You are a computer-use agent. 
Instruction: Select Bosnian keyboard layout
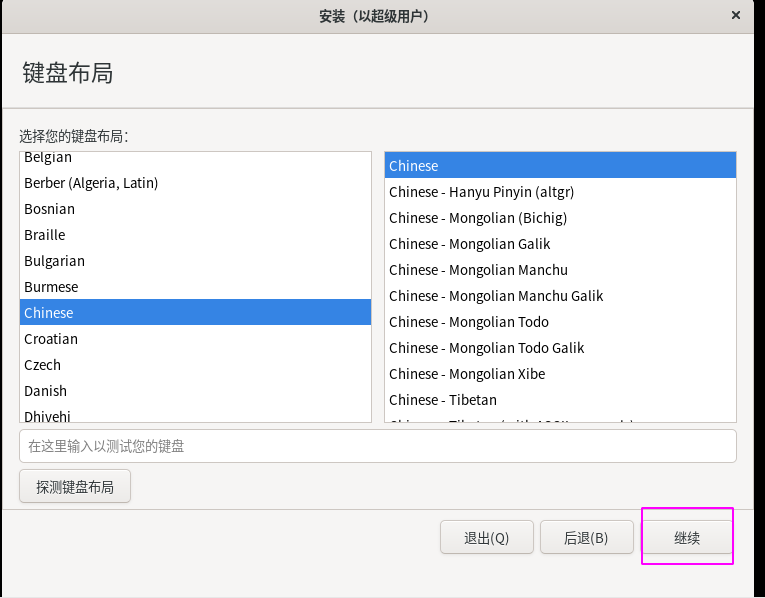(195, 209)
